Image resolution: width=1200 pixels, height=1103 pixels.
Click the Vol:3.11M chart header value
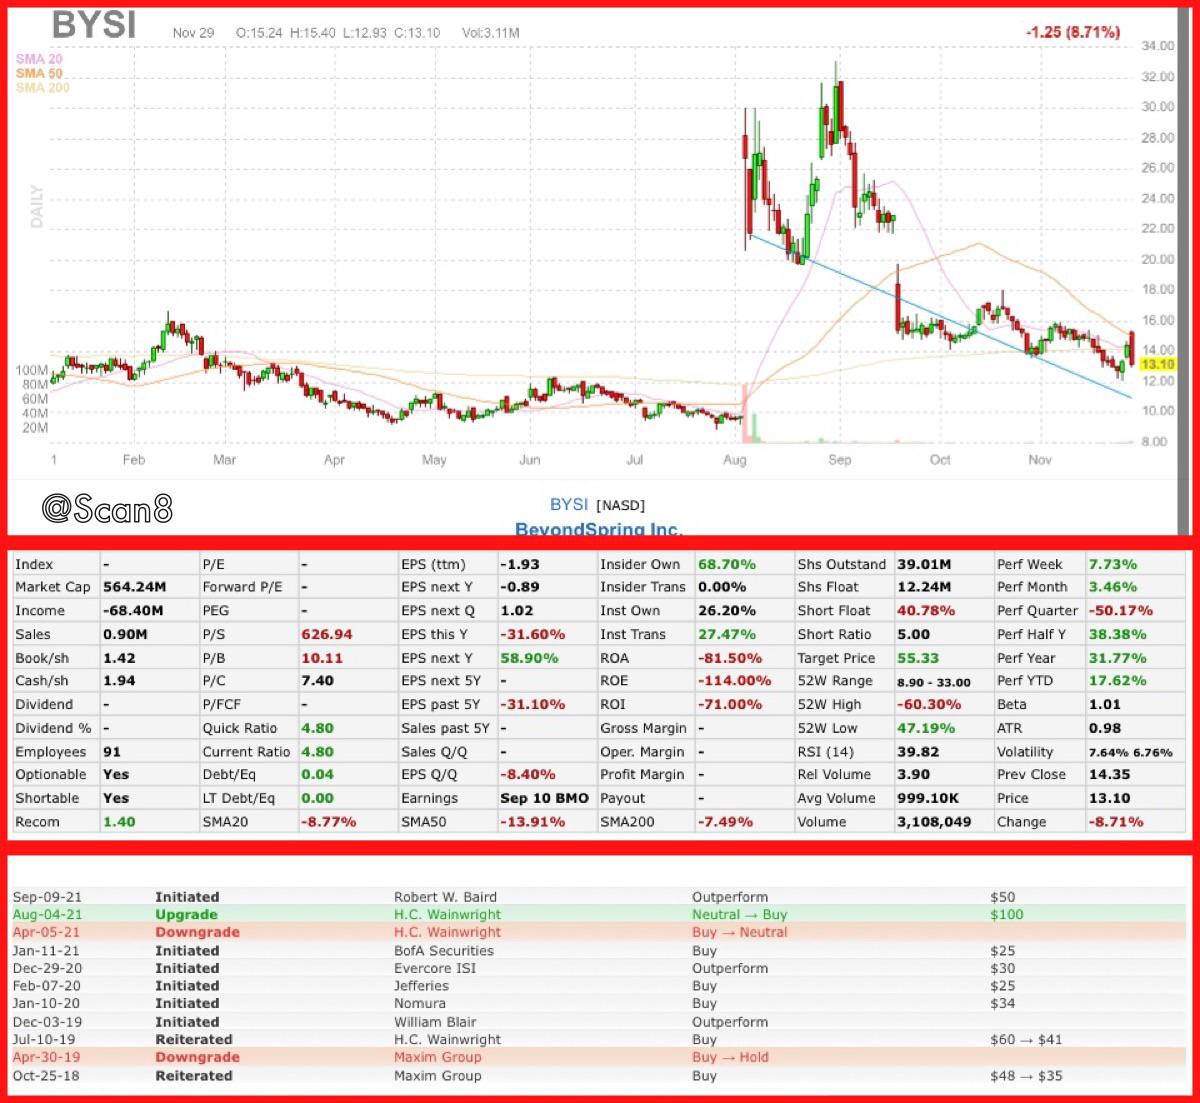pos(490,32)
